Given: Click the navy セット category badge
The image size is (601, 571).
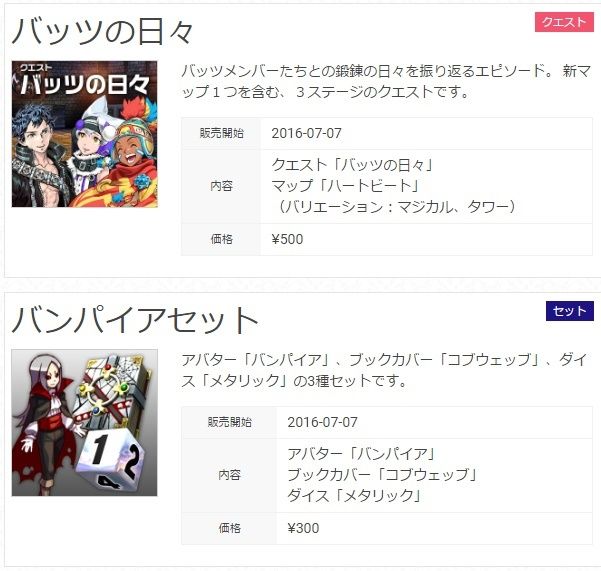Looking at the screenshot, I should (570, 311).
